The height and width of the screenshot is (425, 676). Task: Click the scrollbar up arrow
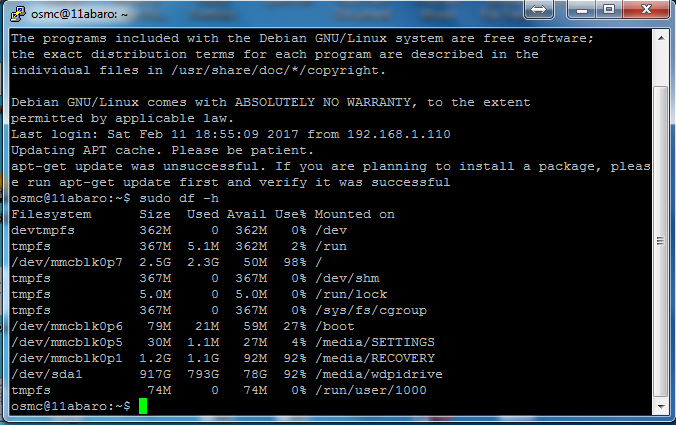(660, 38)
